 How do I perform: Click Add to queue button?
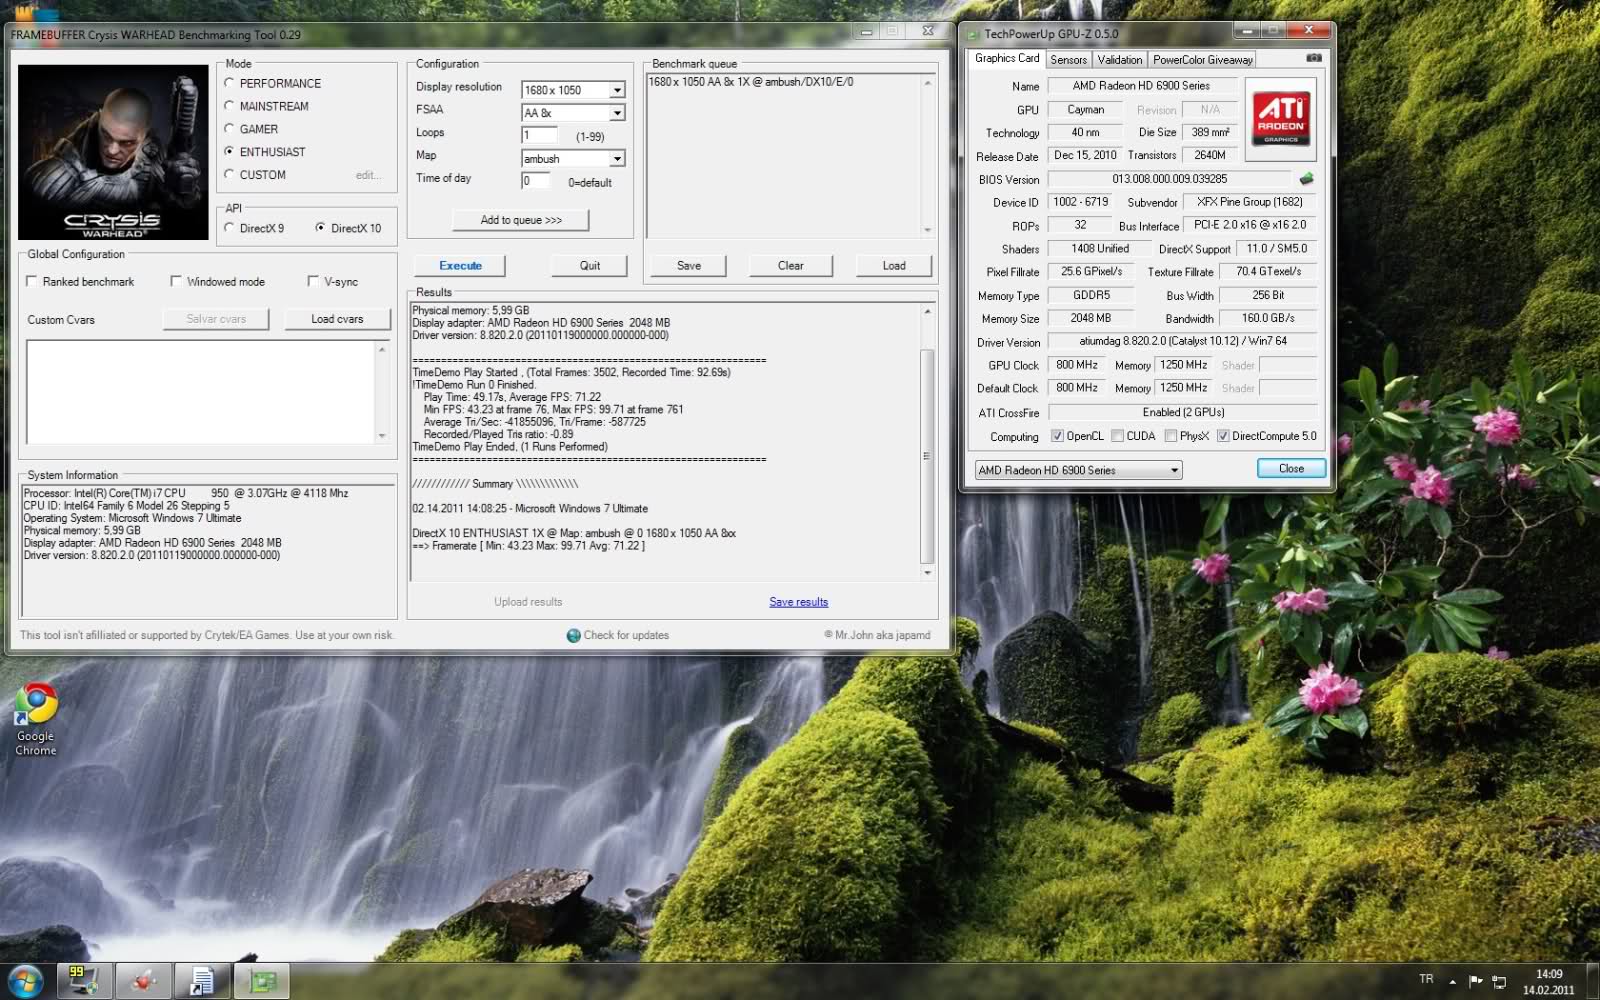520,220
